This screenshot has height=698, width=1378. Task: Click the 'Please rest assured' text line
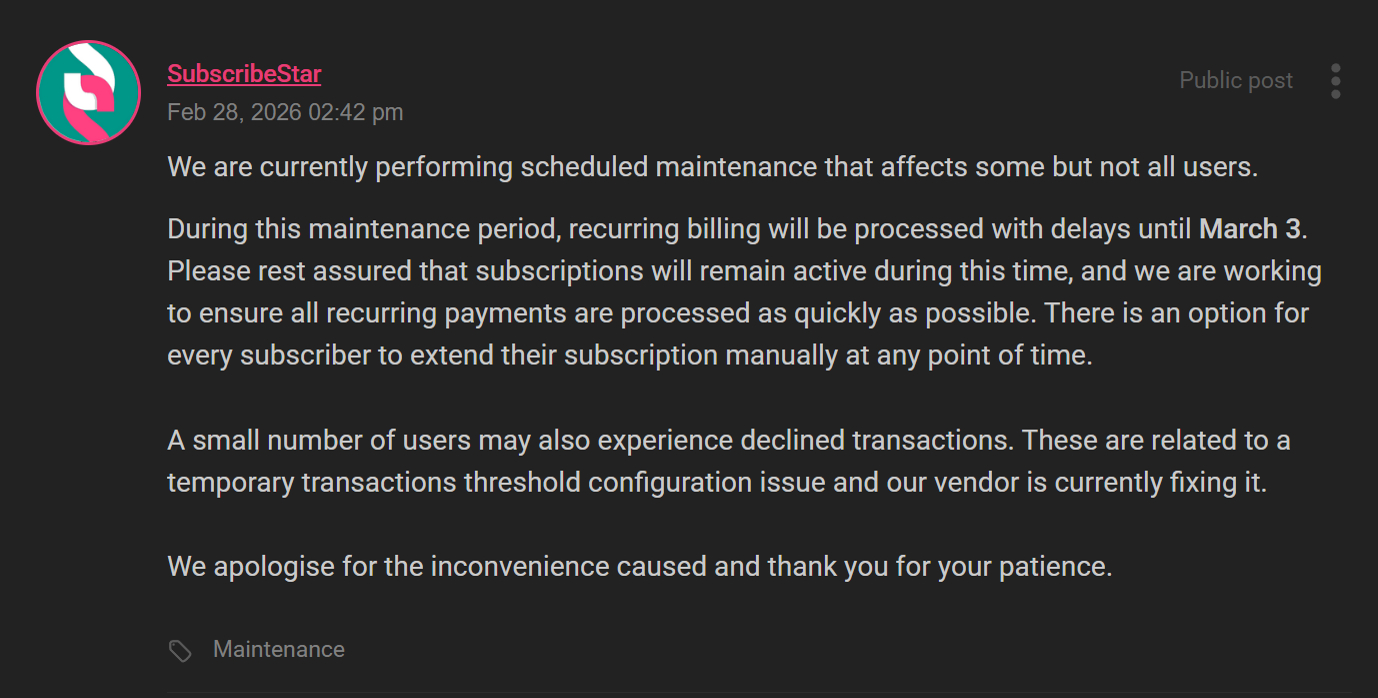point(744,271)
